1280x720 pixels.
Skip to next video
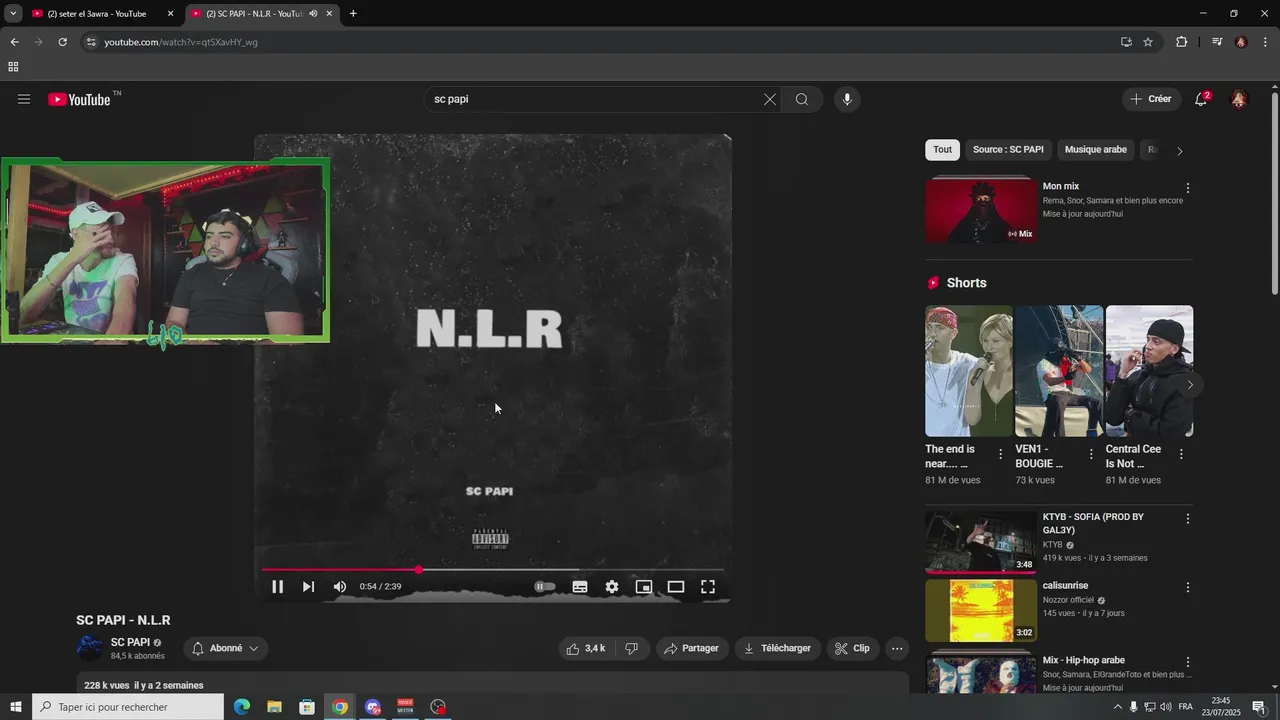coord(308,587)
